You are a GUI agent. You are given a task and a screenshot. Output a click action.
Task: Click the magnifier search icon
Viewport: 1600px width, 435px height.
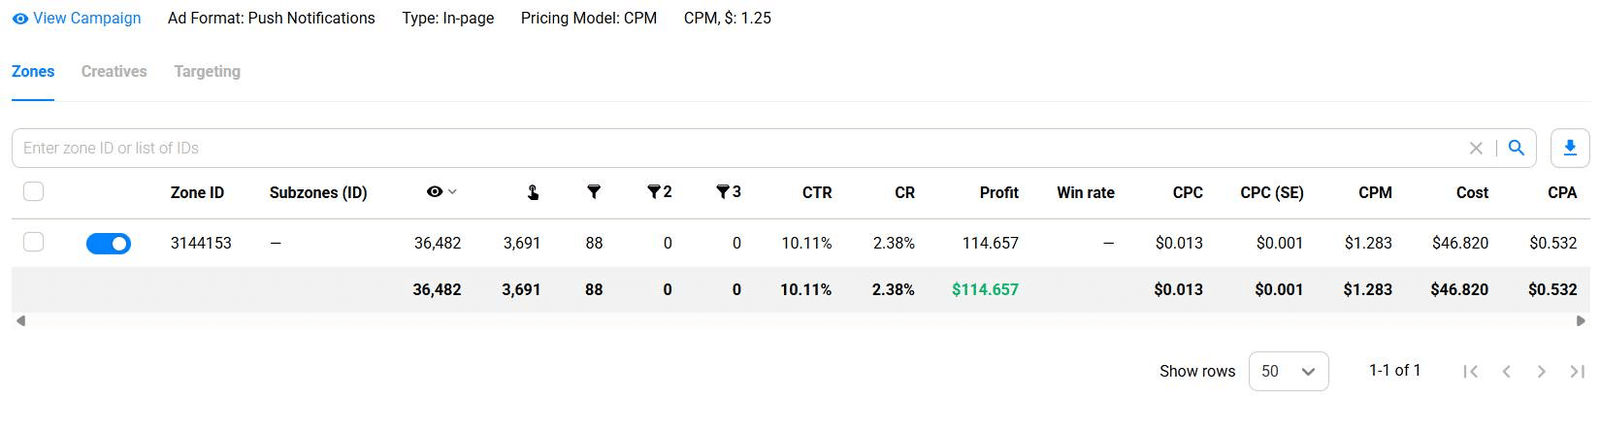[1516, 148]
